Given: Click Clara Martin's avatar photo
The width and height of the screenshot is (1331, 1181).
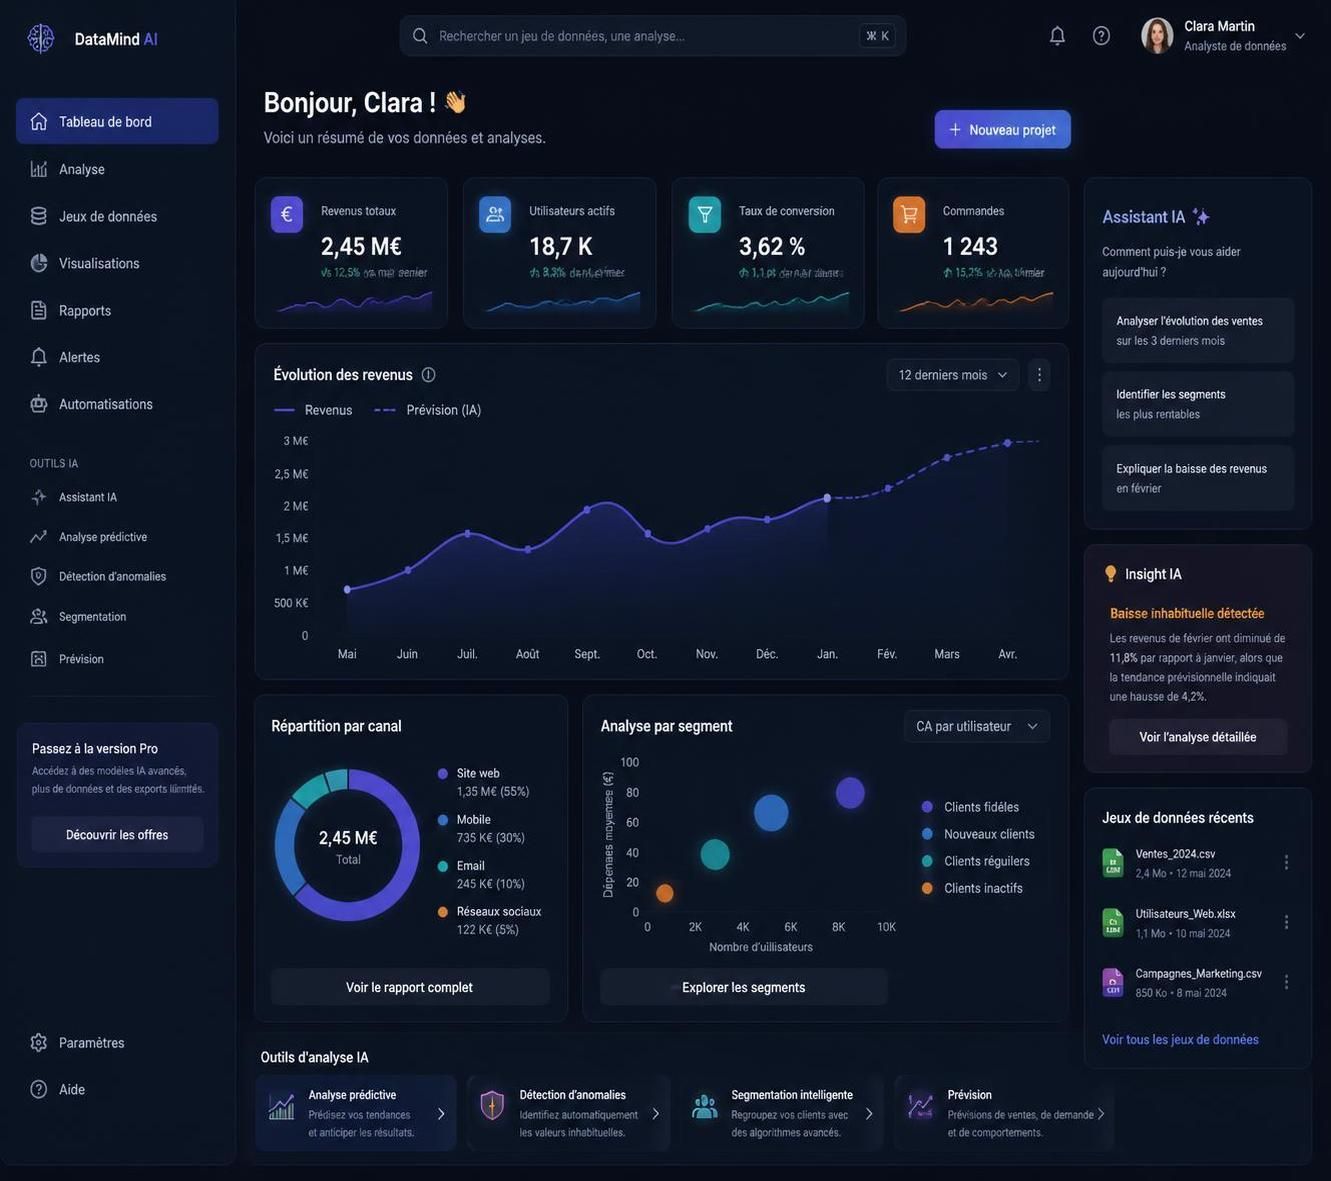Looking at the screenshot, I should (1157, 36).
